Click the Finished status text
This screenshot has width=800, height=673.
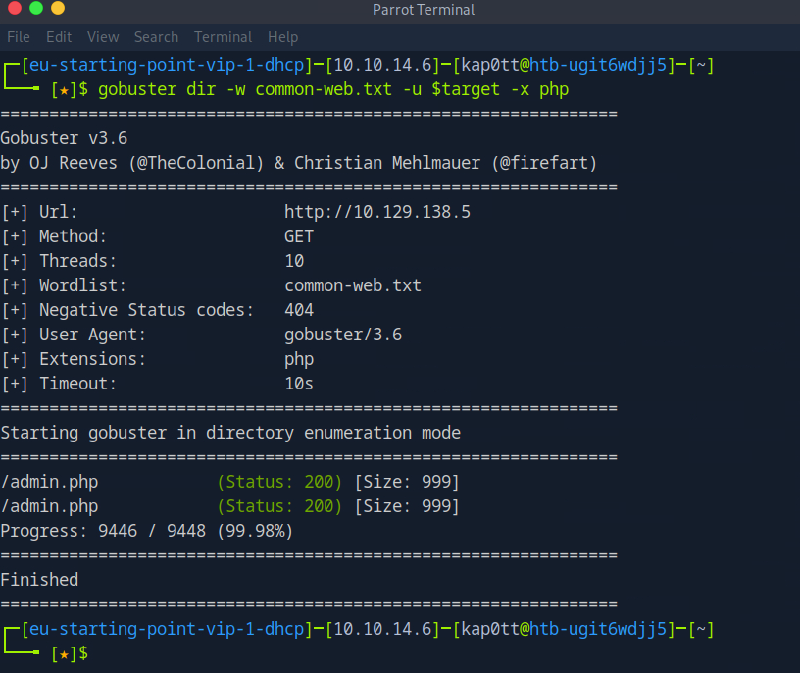(39, 580)
